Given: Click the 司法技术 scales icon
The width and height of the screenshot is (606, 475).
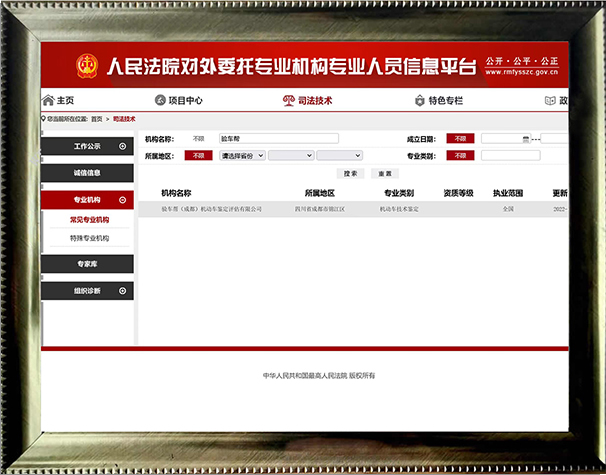Looking at the screenshot, I should pyautogui.click(x=290, y=101).
